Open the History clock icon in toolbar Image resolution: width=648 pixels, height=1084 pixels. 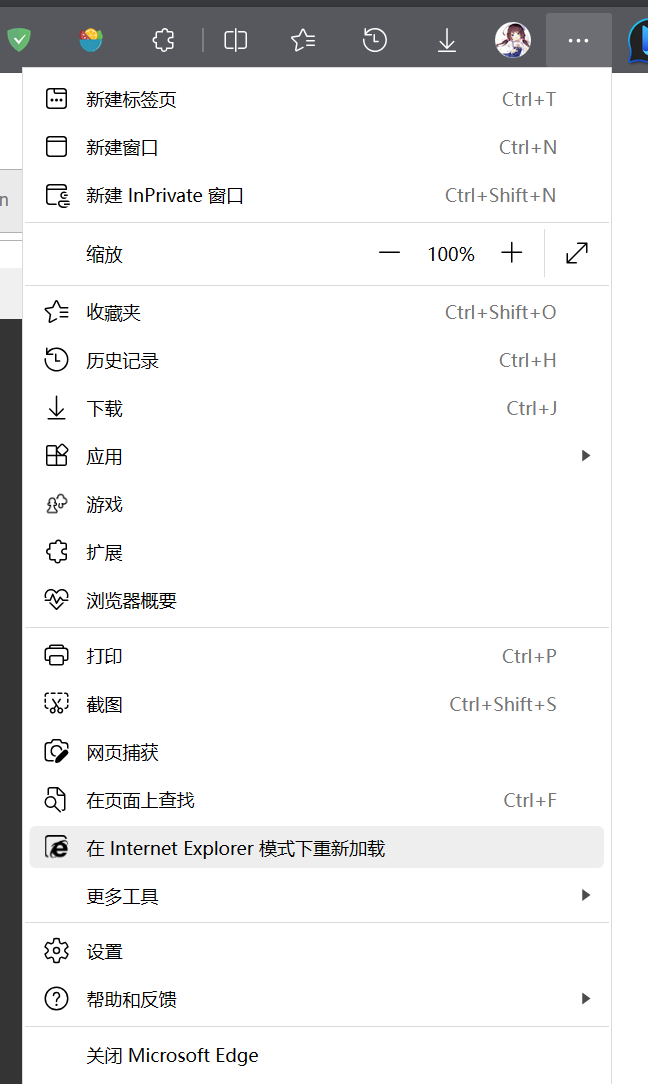coord(374,40)
